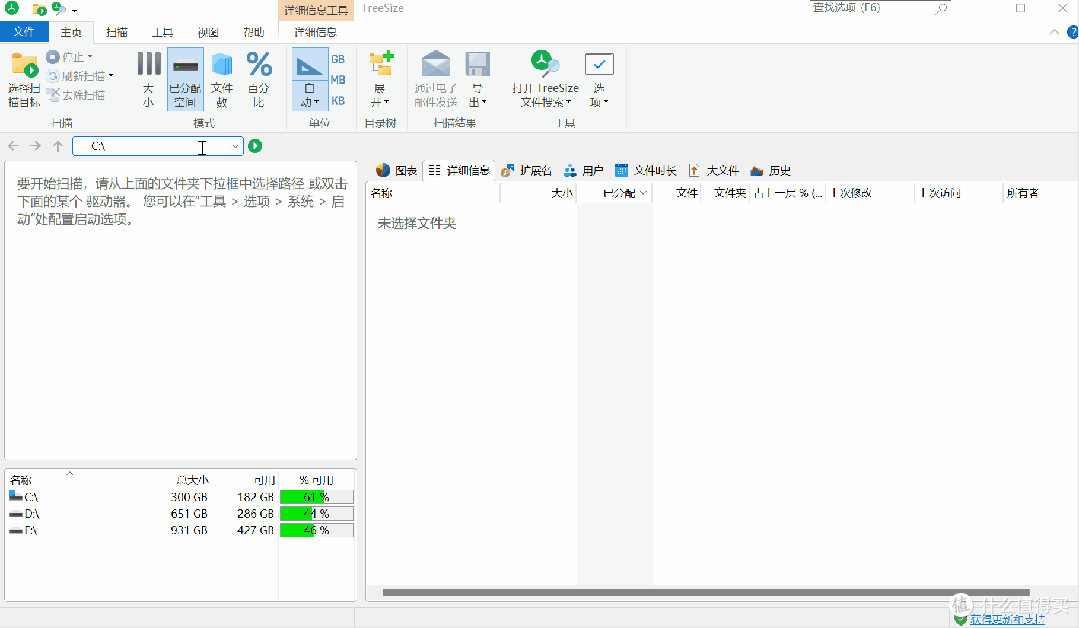This screenshot has height=628, width=1079.
Task: Open the 图表 (Chart) view tab
Action: [396, 171]
